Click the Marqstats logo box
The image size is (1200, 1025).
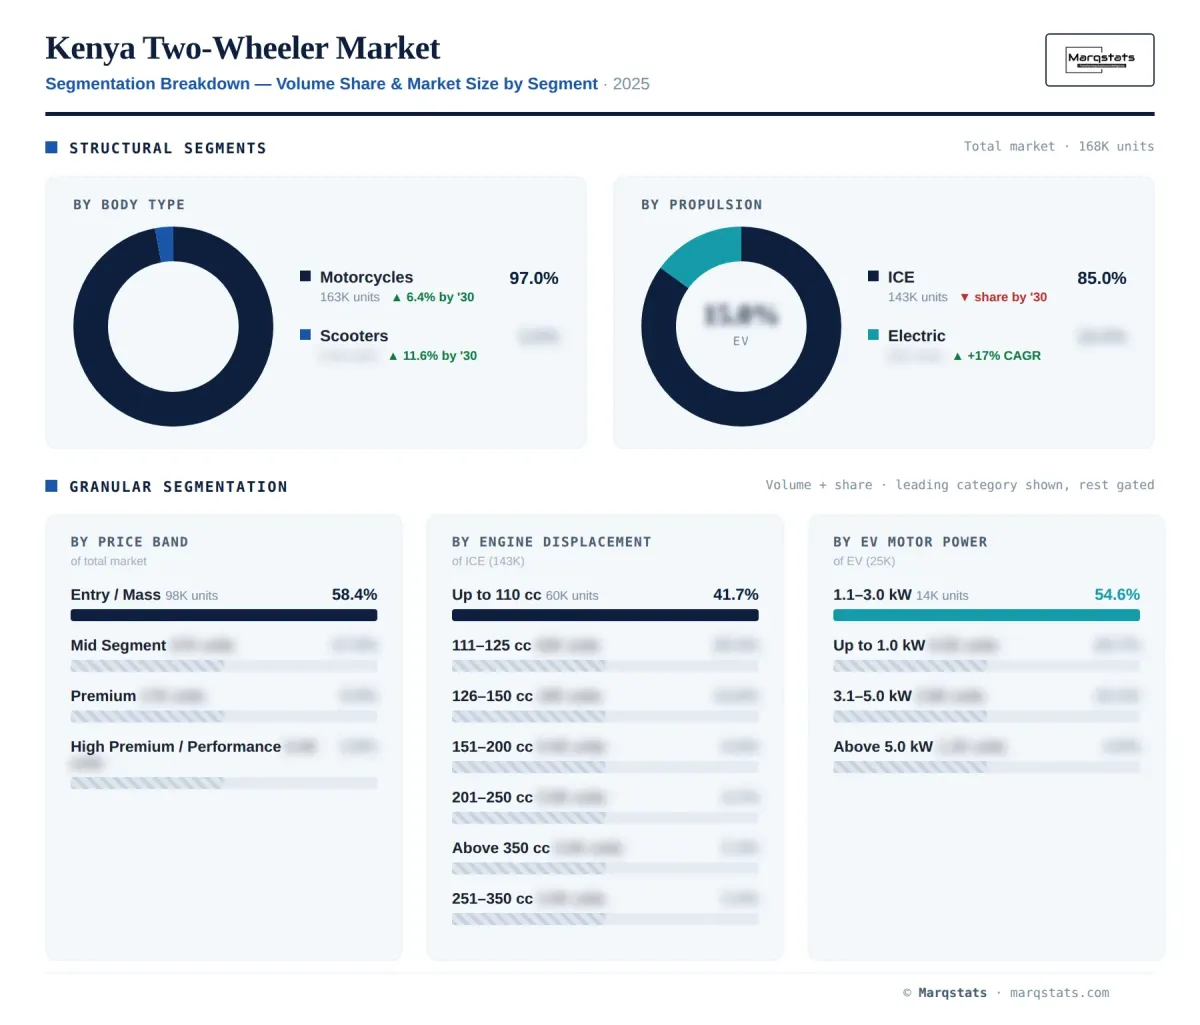(x=1099, y=60)
